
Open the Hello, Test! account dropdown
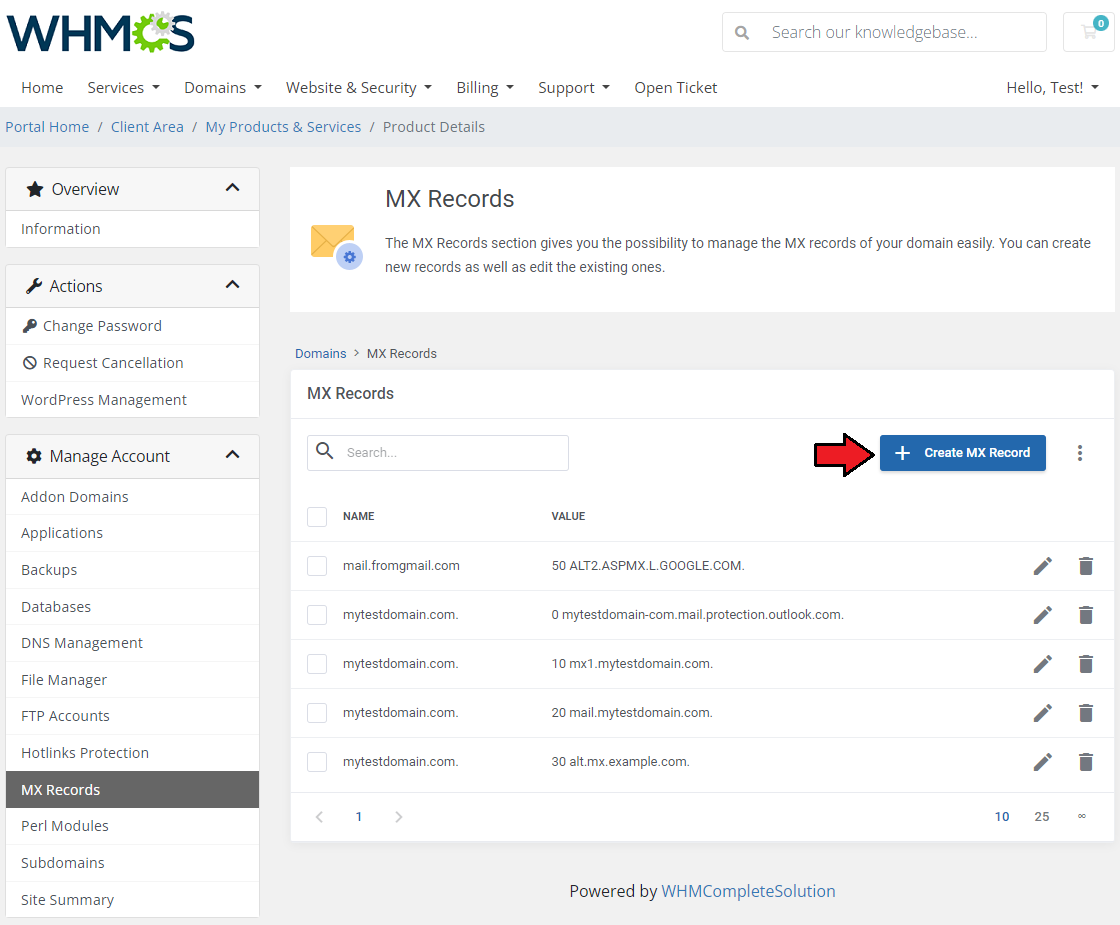(1052, 88)
